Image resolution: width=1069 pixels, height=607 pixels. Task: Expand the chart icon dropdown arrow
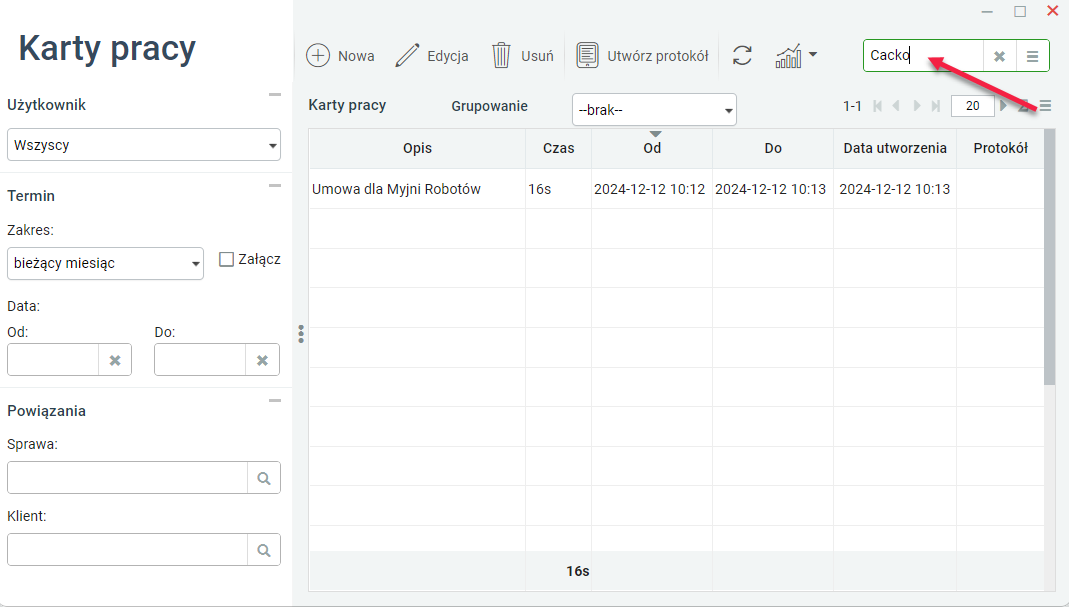813,54
